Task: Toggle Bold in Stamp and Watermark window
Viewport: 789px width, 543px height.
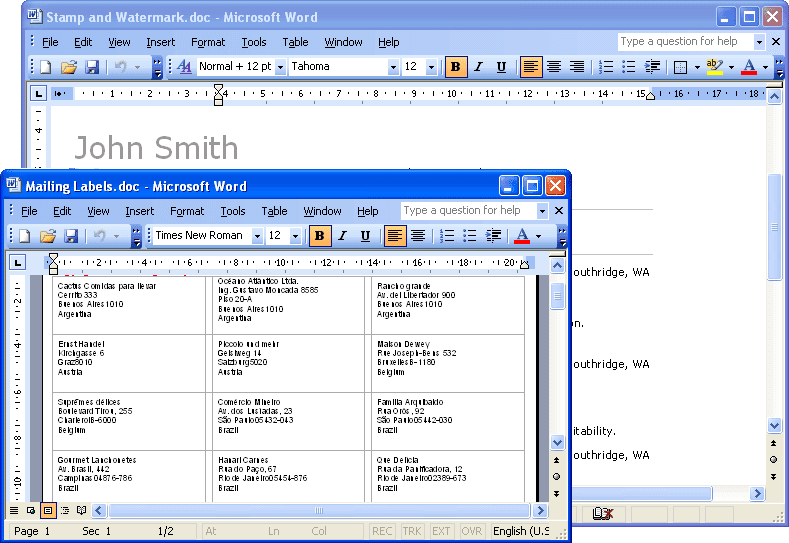Action: pyautogui.click(x=455, y=67)
